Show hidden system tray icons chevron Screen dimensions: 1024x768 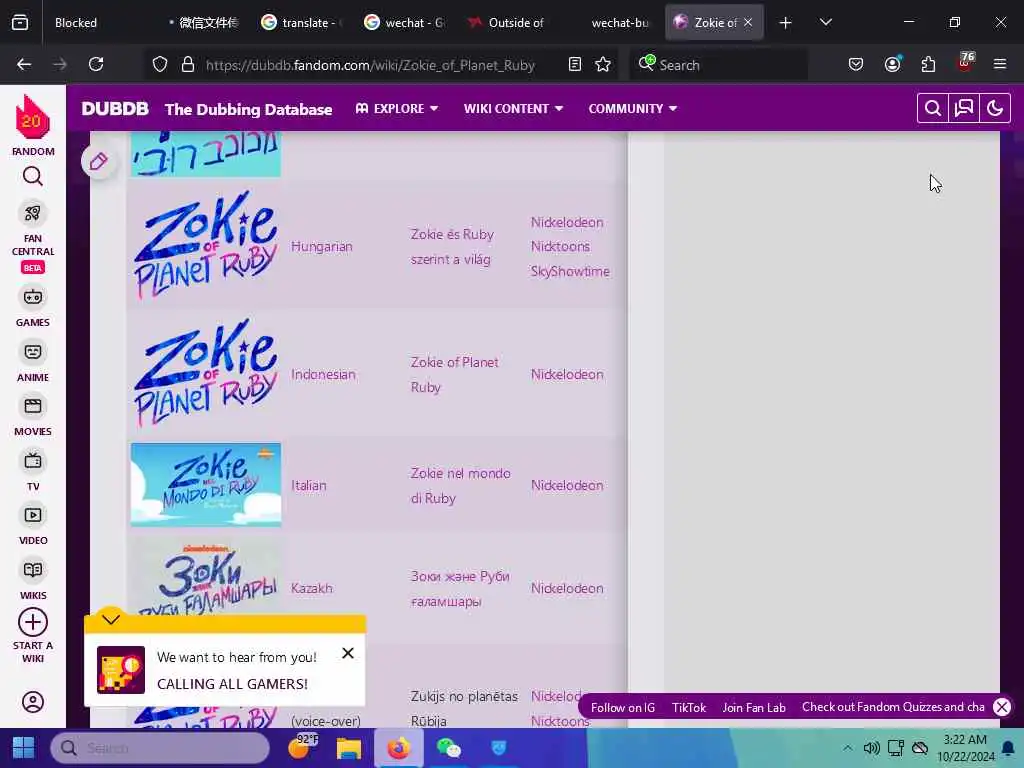tap(848, 748)
